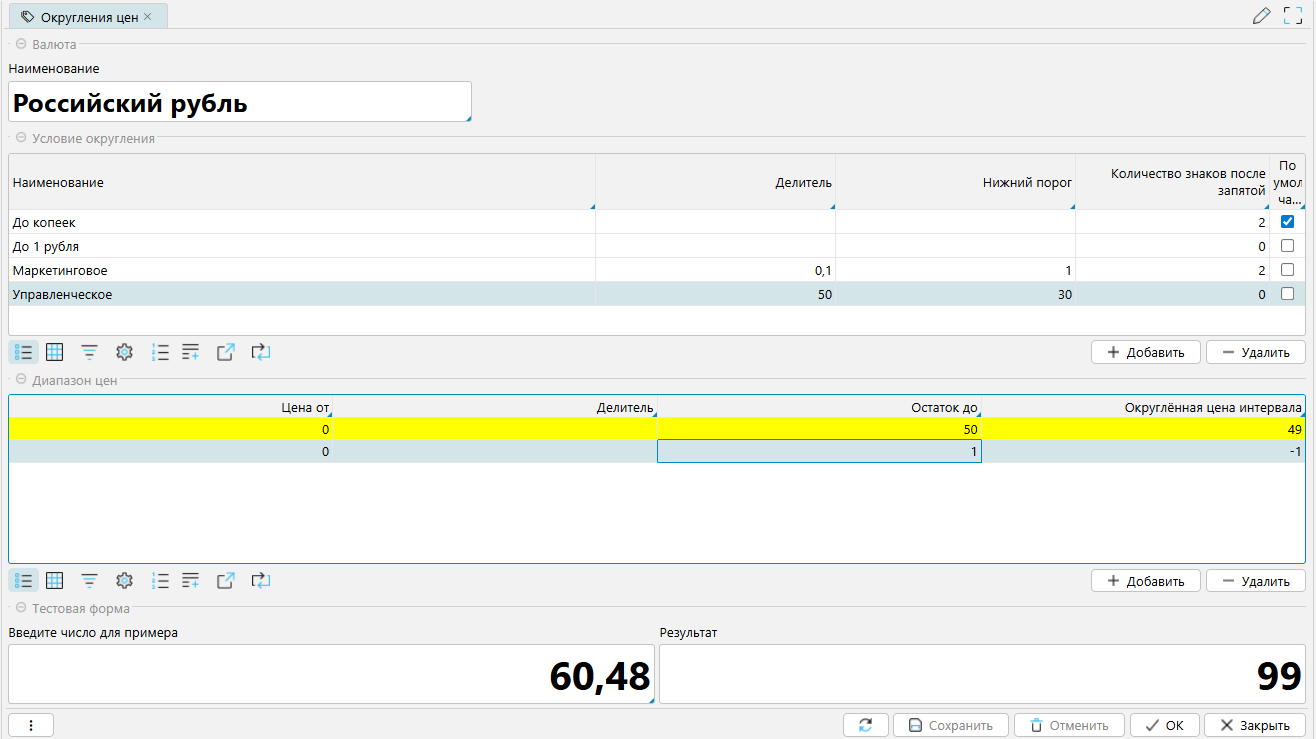1316x739 pixels.
Task: Switch to grid view in Условие округления toolbar
Action: pos(55,352)
